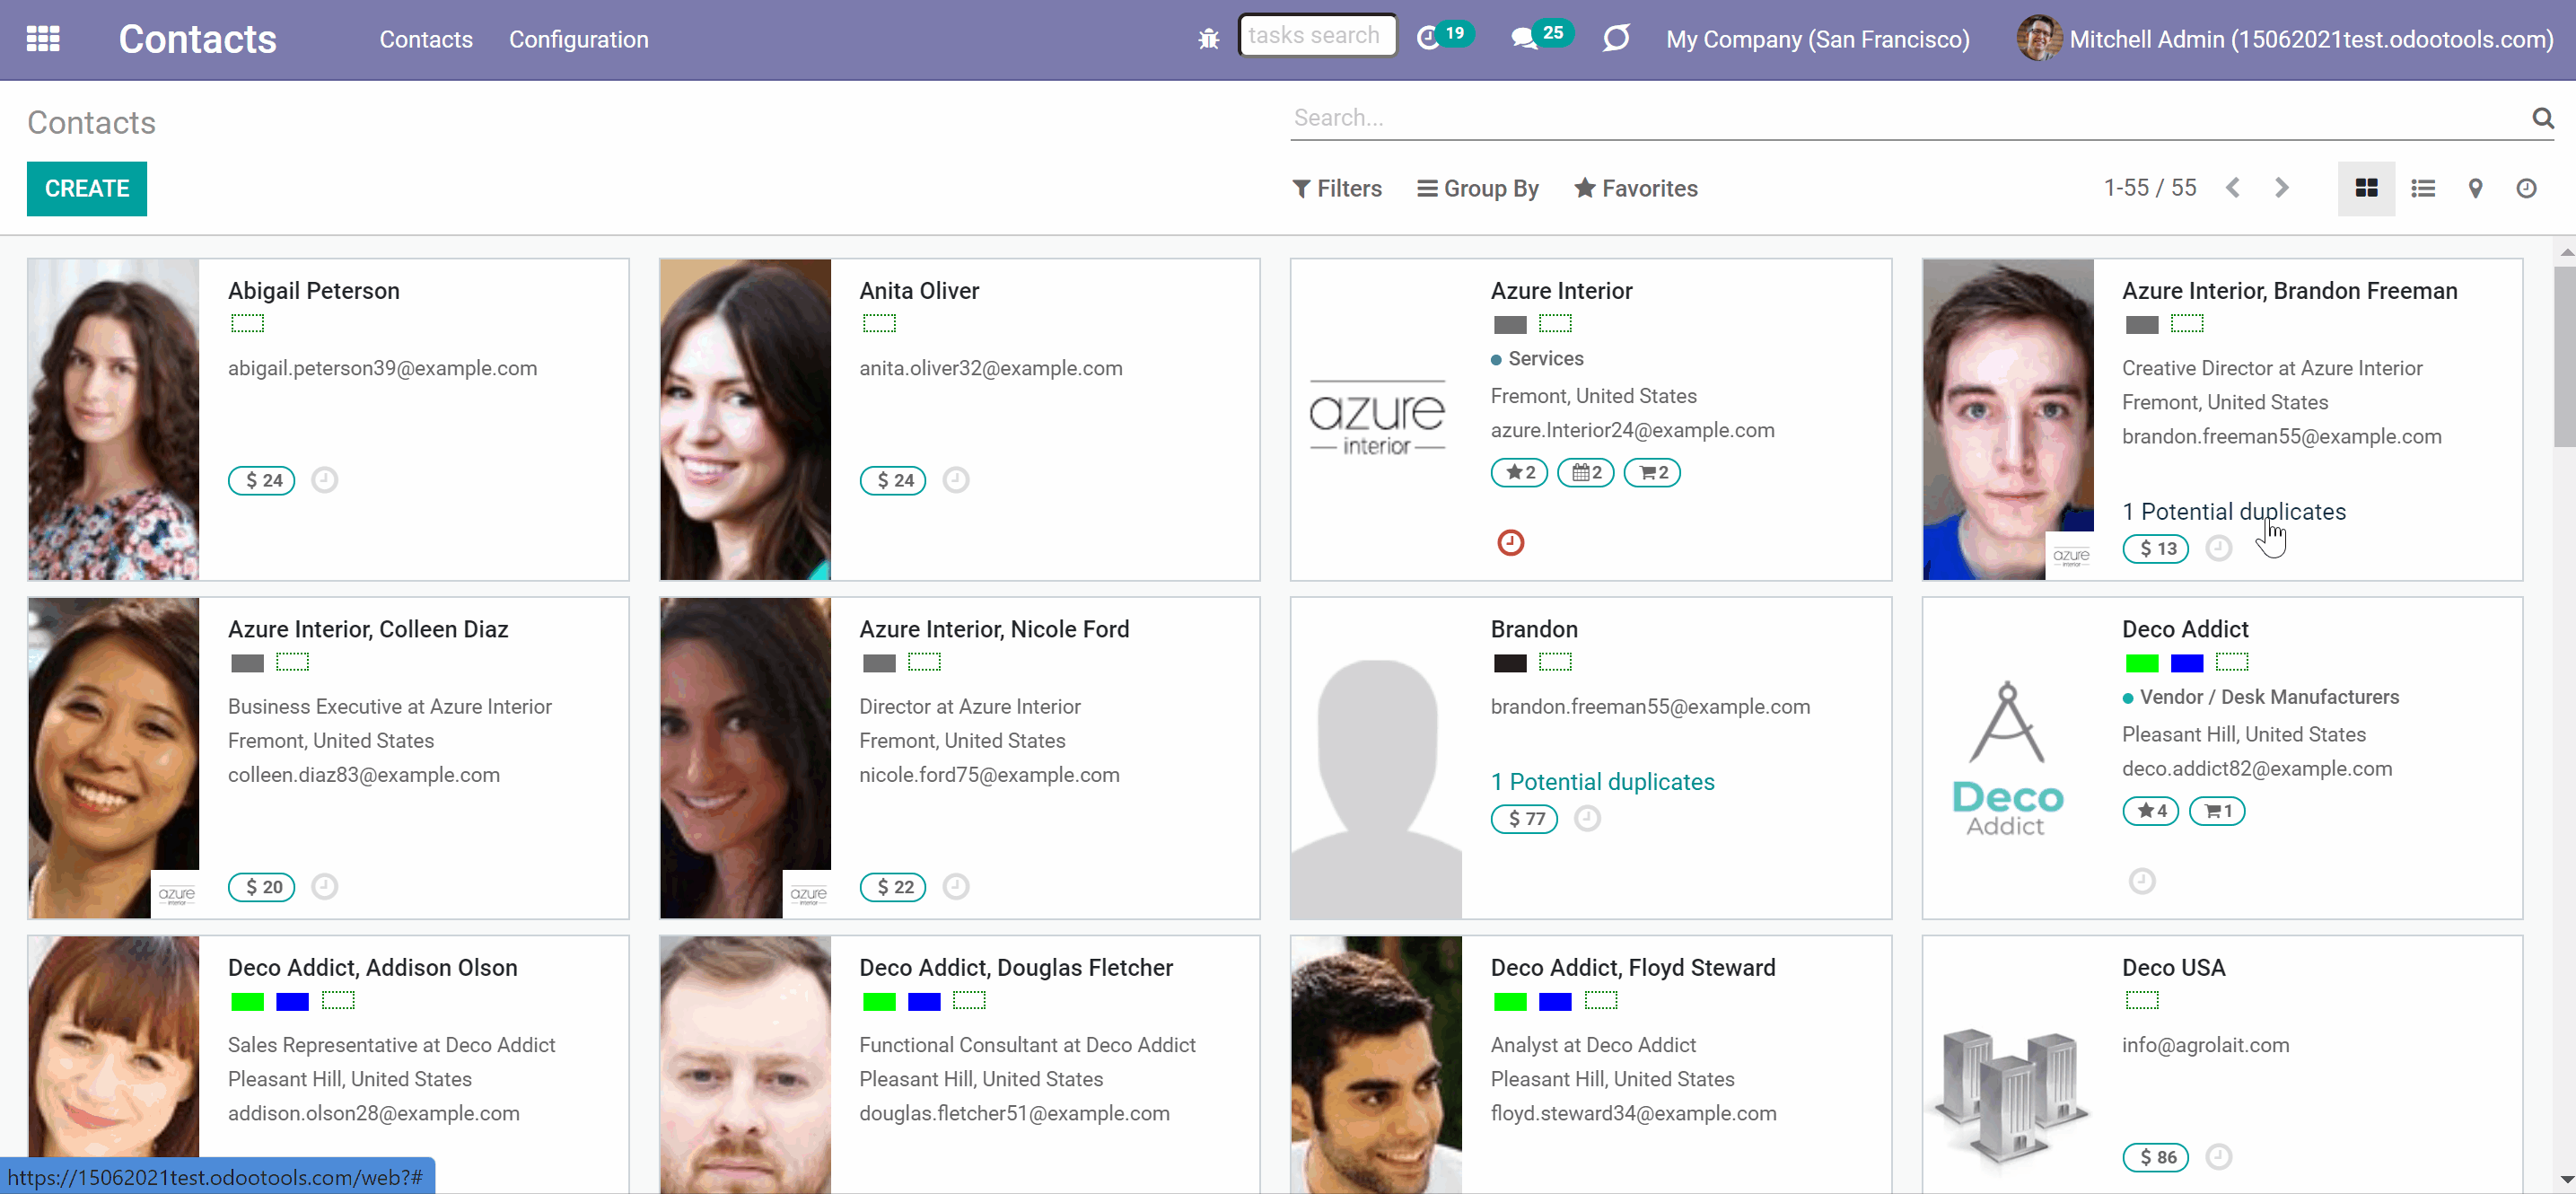Click the search magnifier icon
Image resolution: width=2576 pixels, height=1194 pixels.
[x=2542, y=118]
